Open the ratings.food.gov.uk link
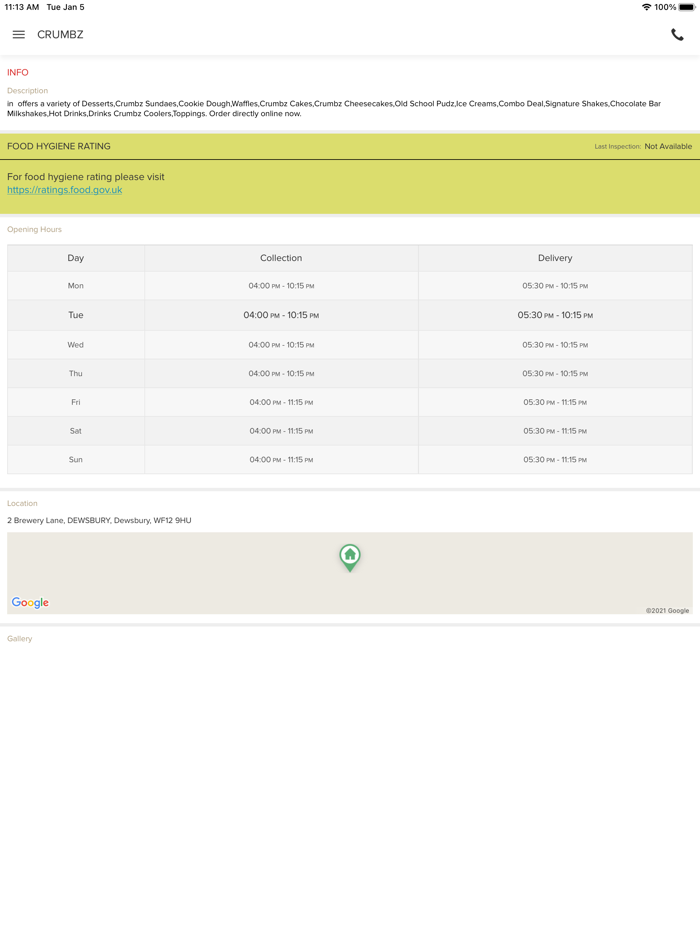The height and width of the screenshot is (934, 700). [64, 190]
